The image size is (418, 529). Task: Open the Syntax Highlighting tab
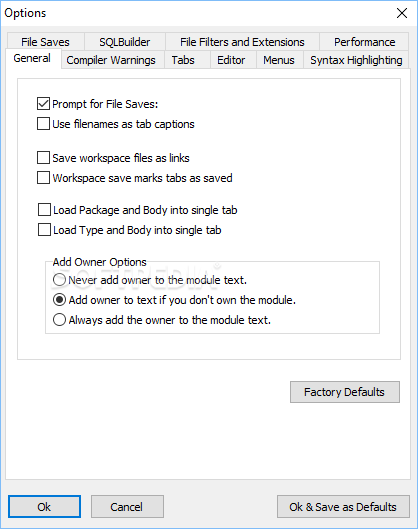pyautogui.click(x=356, y=60)
